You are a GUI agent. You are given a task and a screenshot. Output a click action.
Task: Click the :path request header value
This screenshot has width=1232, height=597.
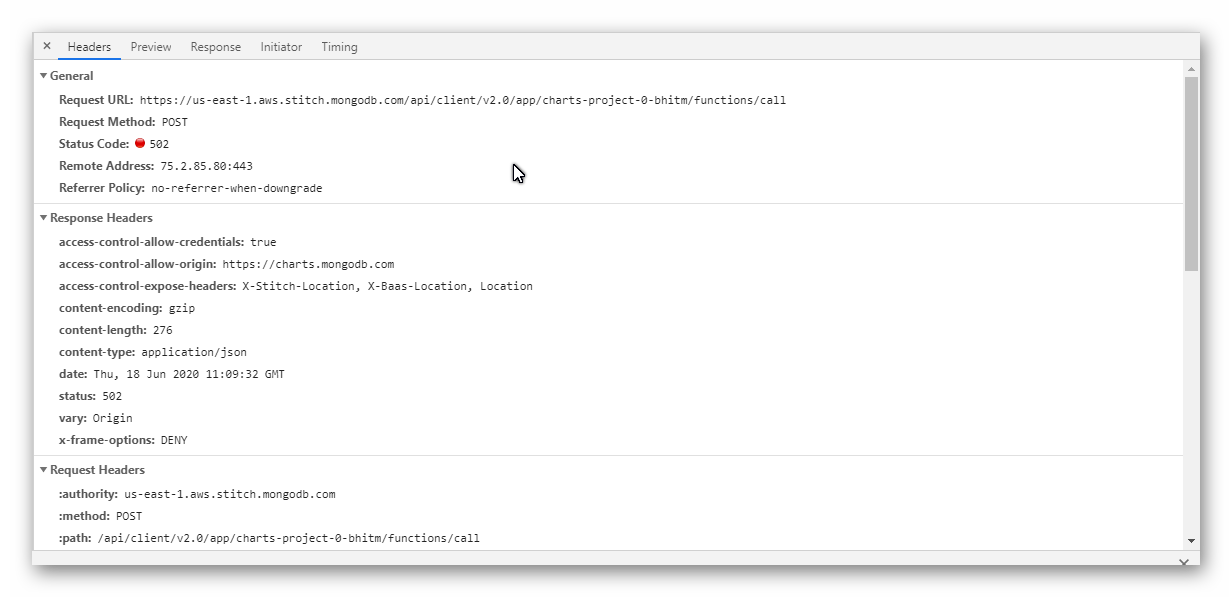point(288,538)
